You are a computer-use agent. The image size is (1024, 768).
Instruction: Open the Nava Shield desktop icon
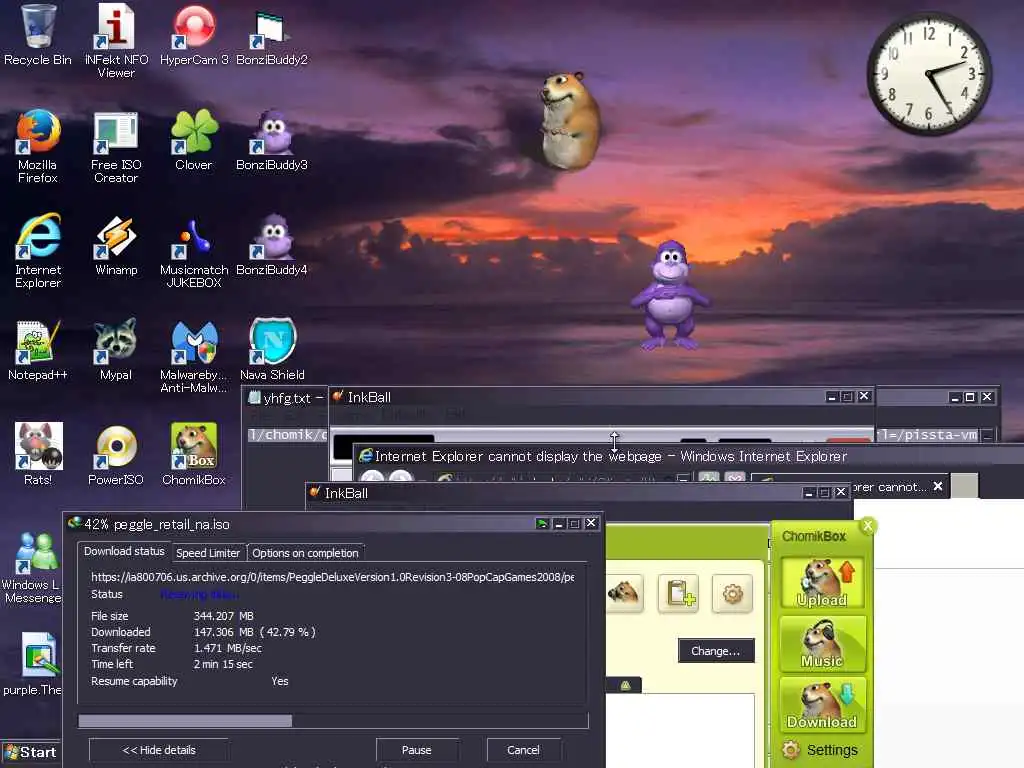pyautogui.click(x=272, y=350)
